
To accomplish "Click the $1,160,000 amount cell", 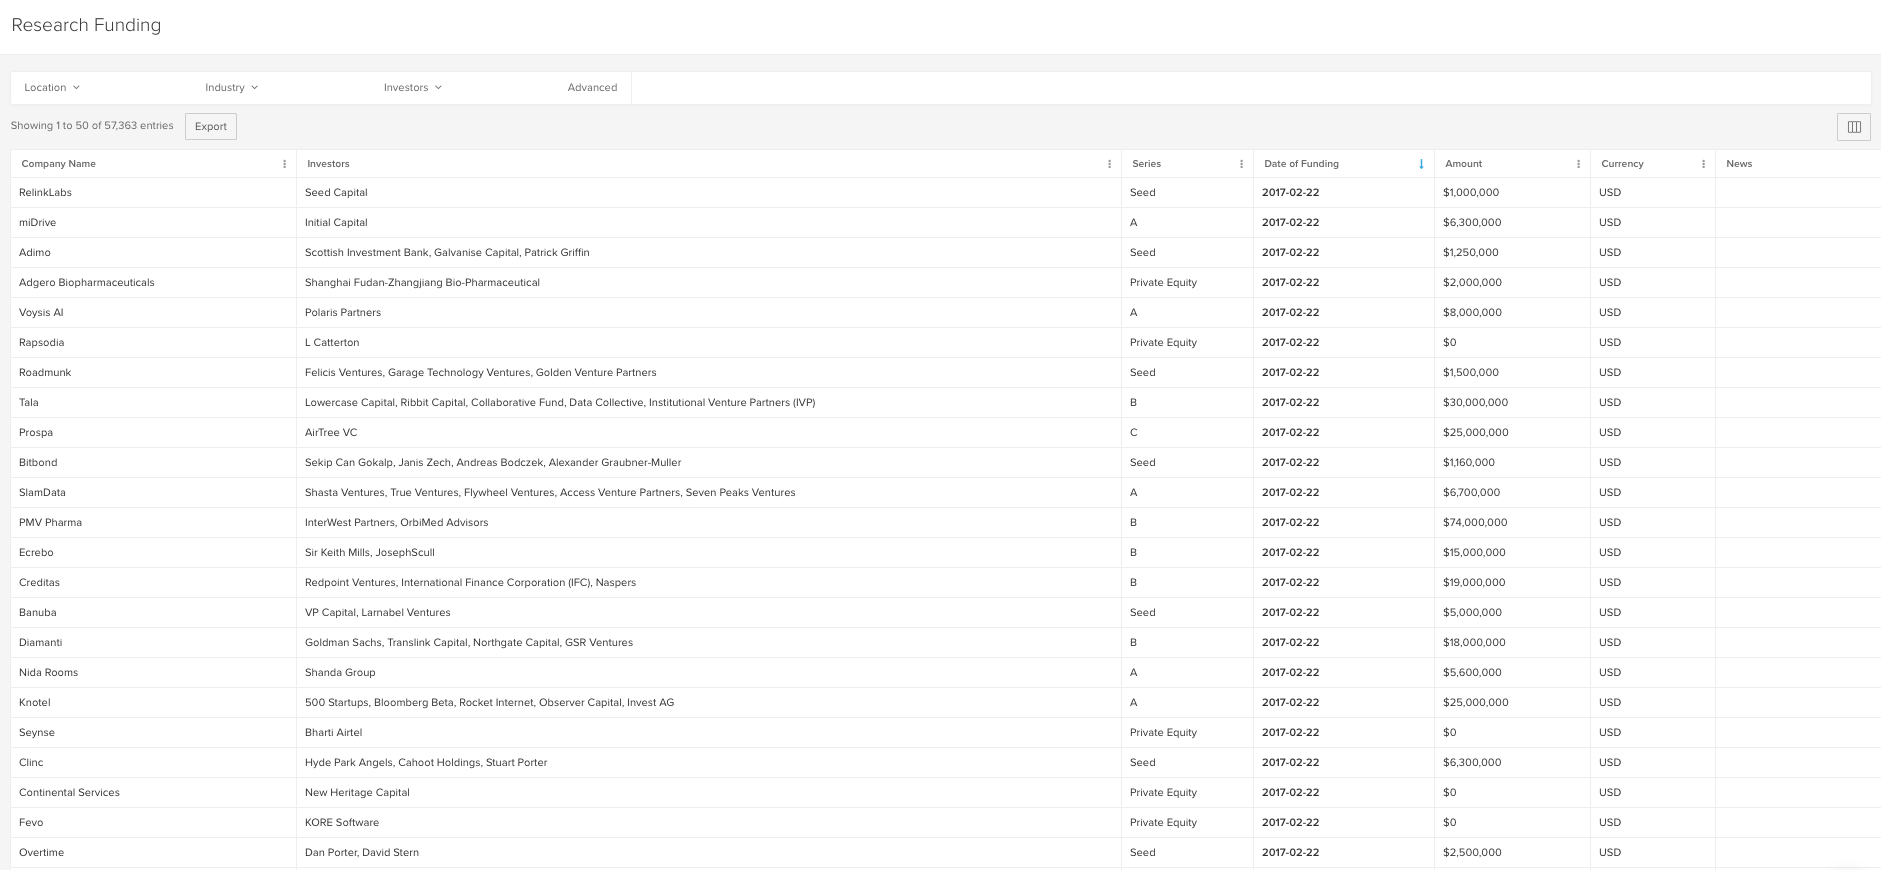I will (1512, 462).
